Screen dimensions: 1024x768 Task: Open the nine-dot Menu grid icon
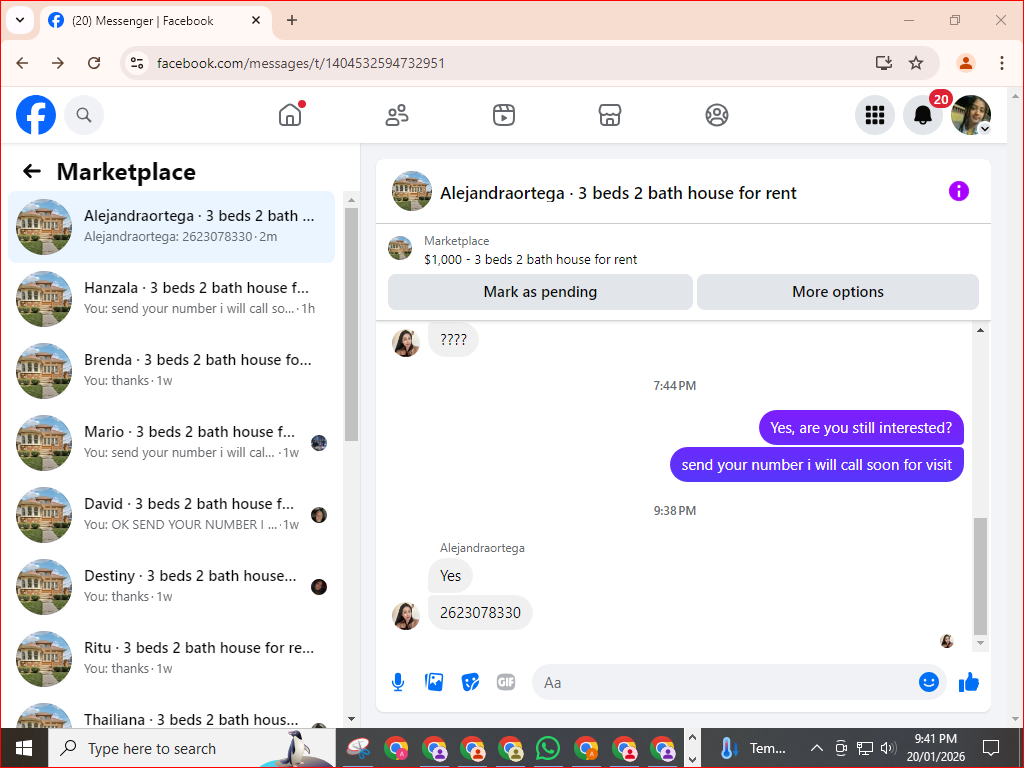pos(874,115)
